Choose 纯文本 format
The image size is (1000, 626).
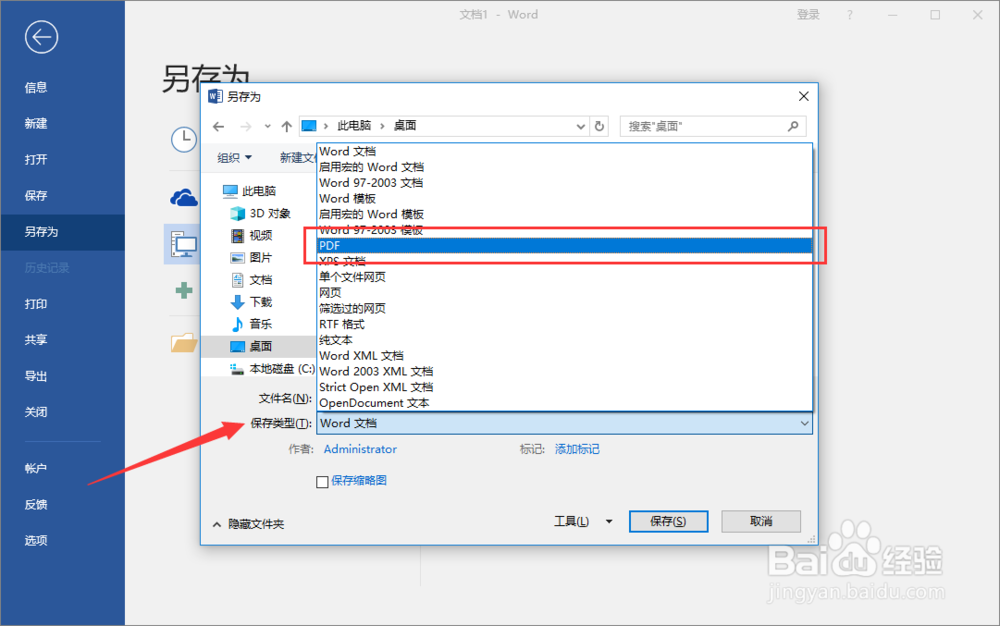point(564,340)
